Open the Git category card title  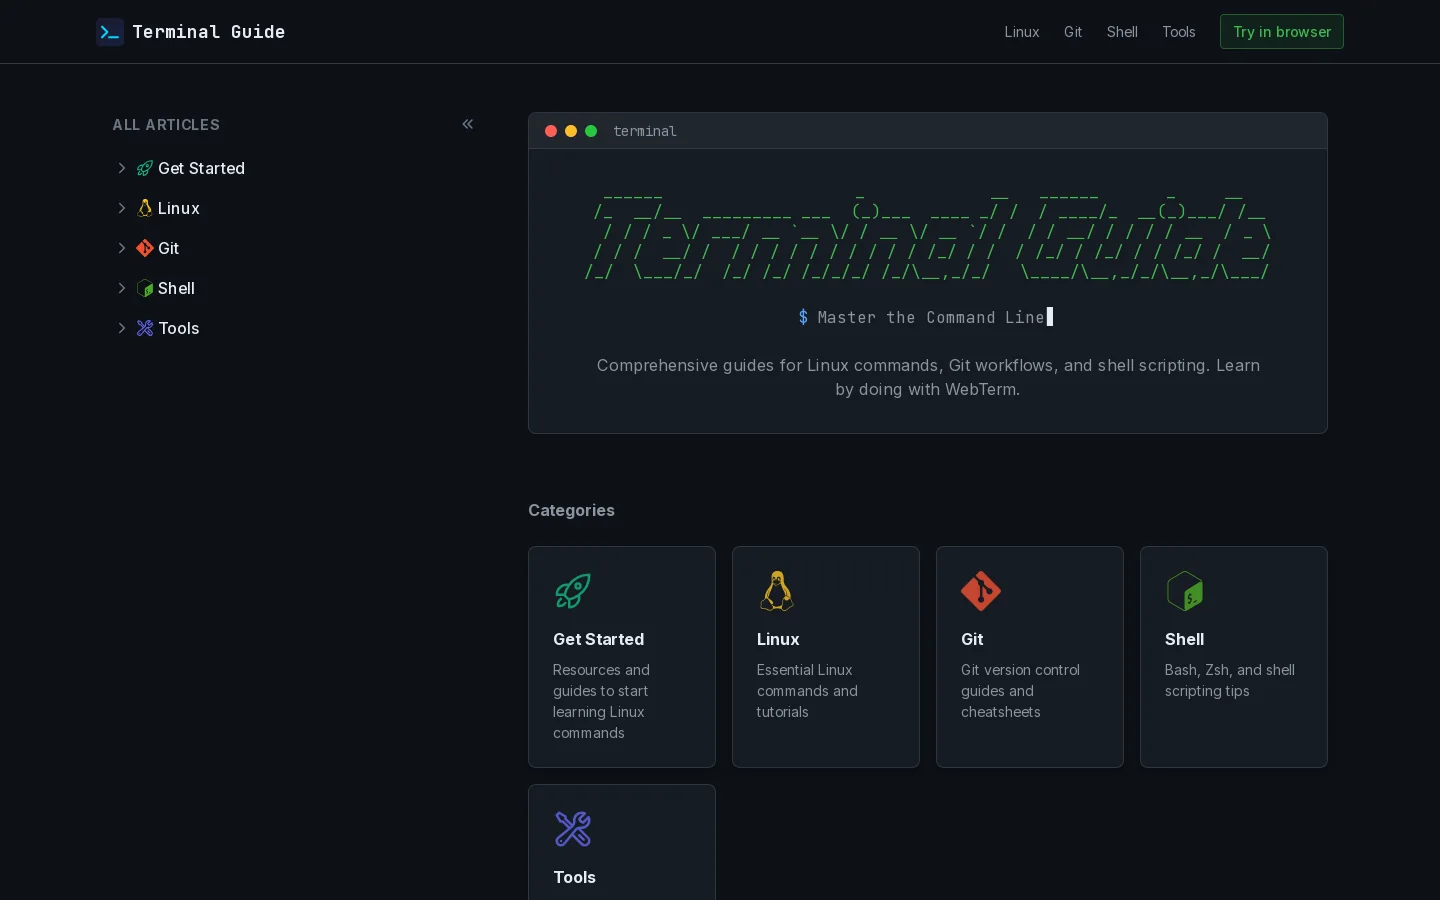pyautogui.click(x=972, y=639)
